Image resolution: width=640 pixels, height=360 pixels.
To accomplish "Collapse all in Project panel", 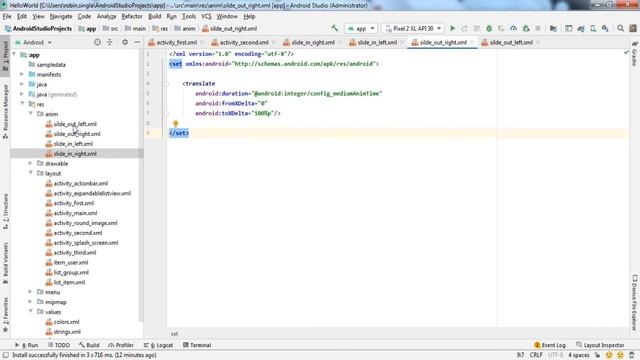I will click(x=109, y=42).
